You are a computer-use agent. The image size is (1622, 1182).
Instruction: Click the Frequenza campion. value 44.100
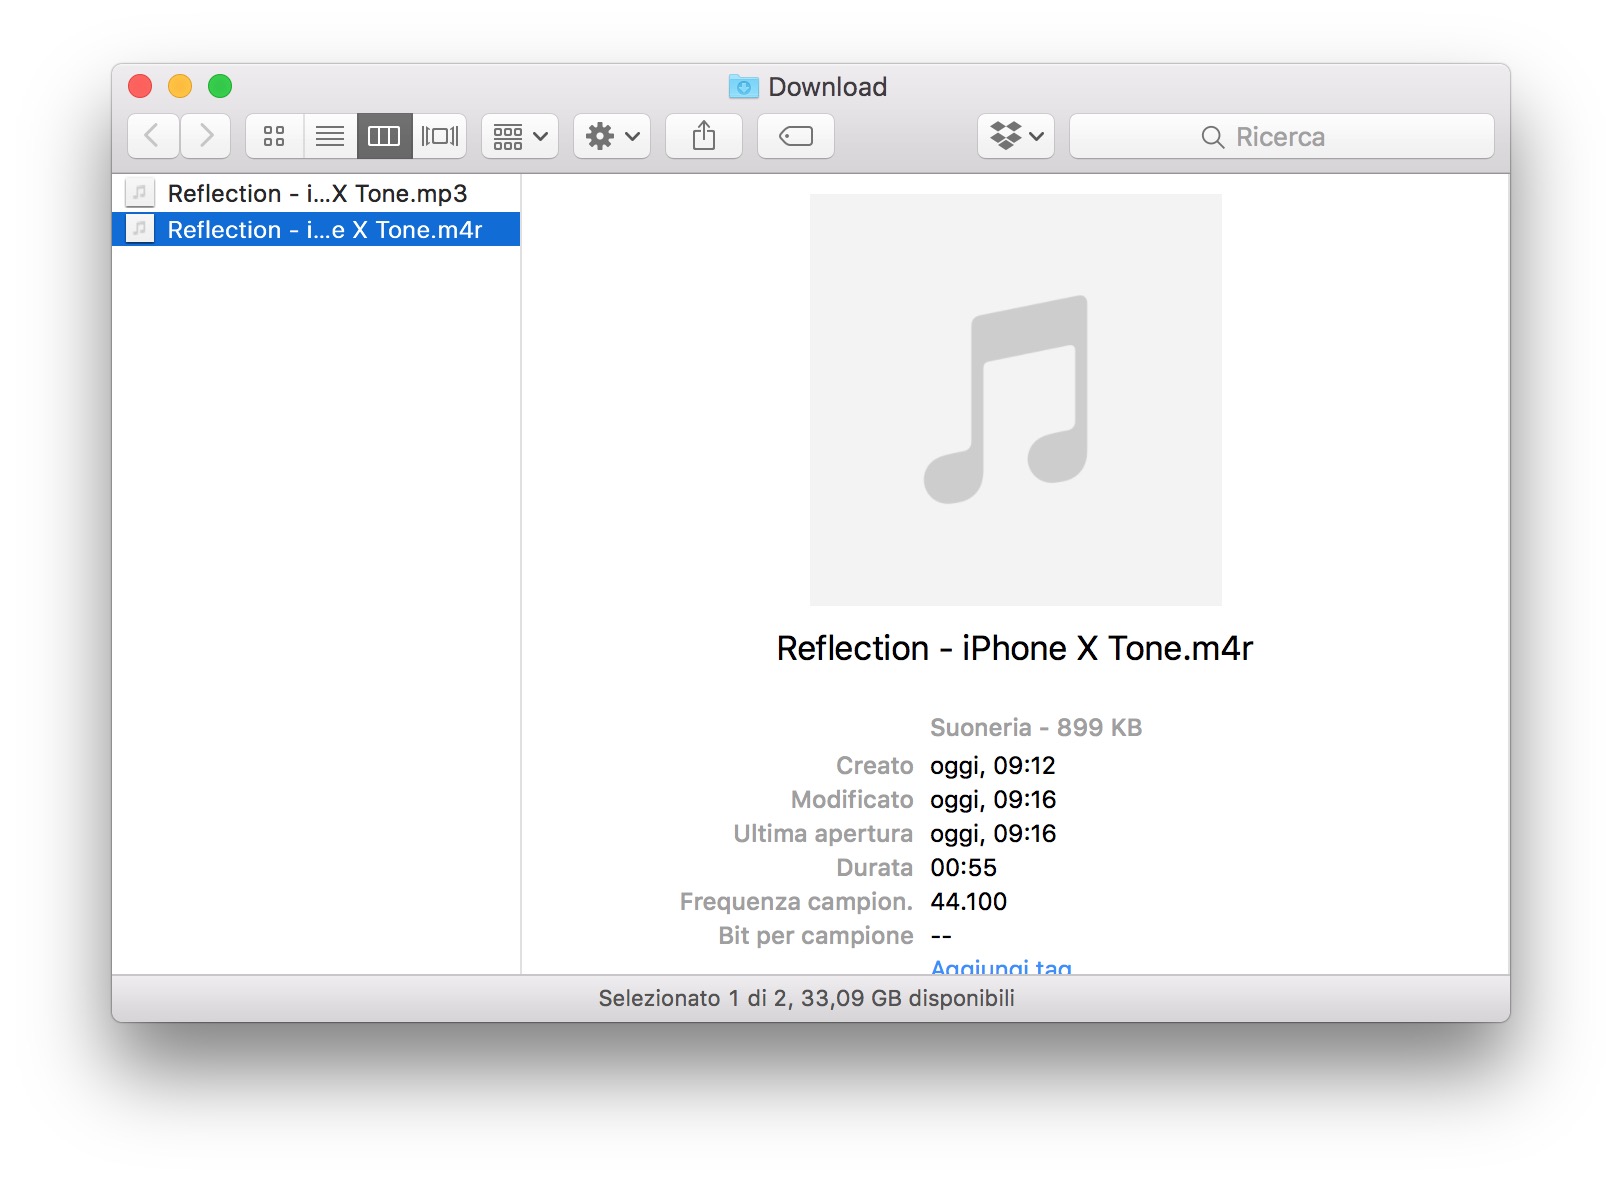click(x=969, y=901)
